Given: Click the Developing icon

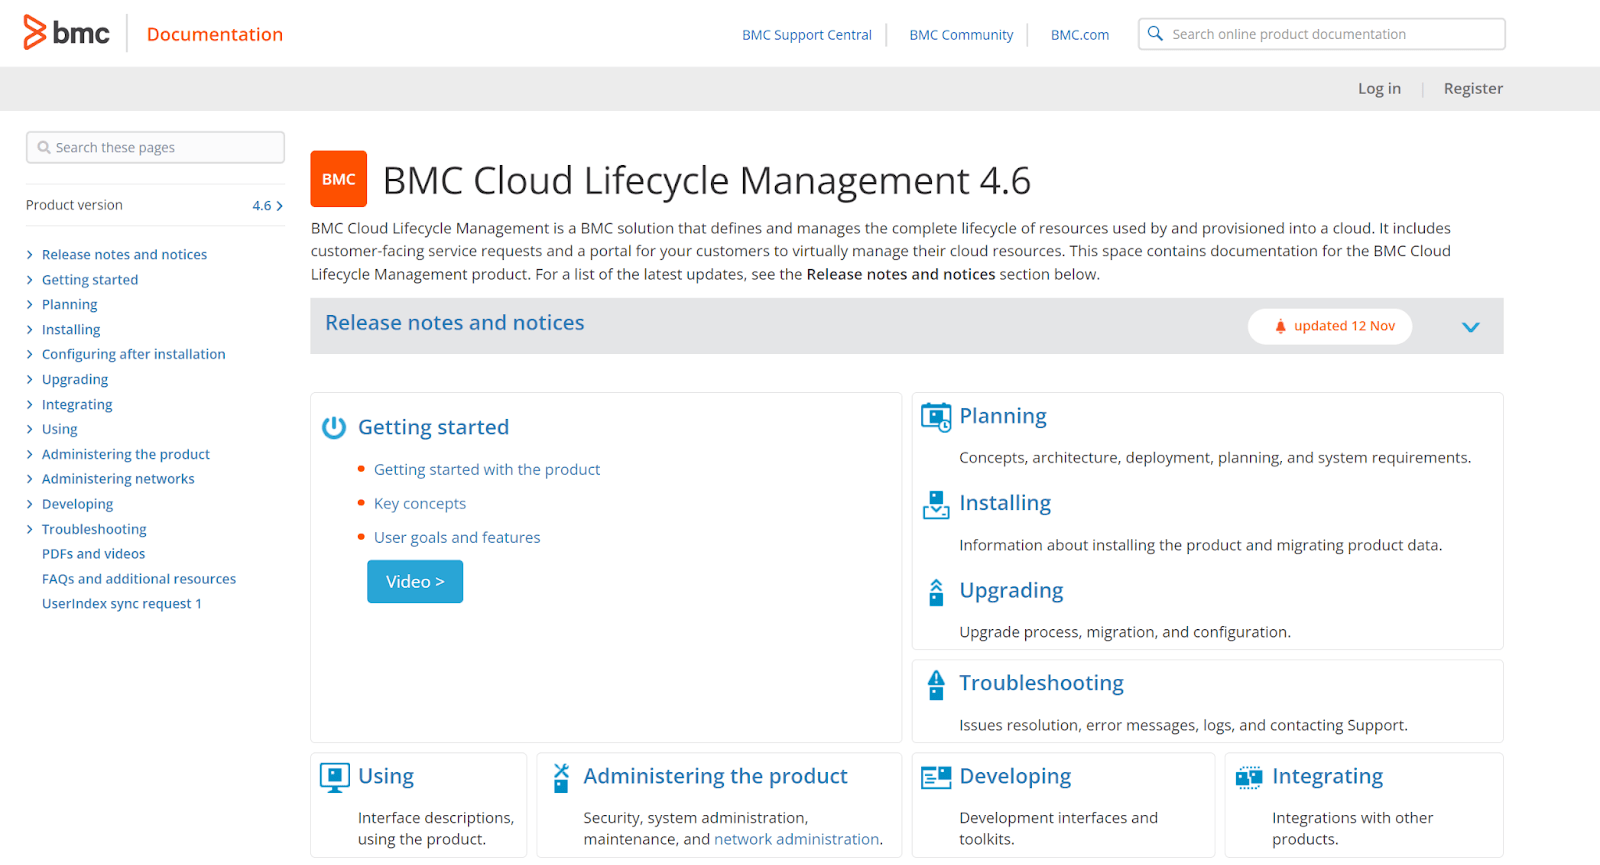Looking at the screenshot, I should click(936, 778).
